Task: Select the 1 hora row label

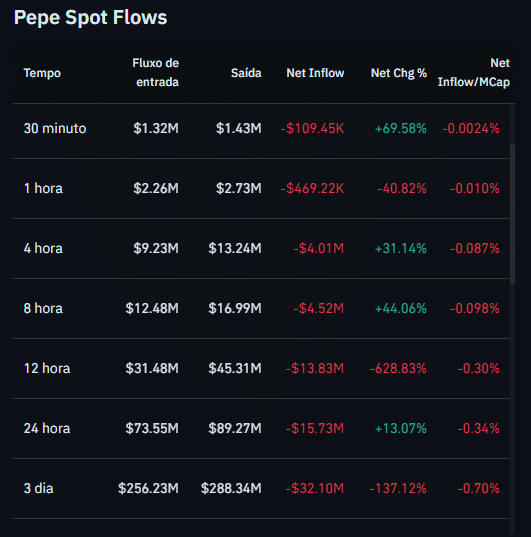Action: point(43,188)
